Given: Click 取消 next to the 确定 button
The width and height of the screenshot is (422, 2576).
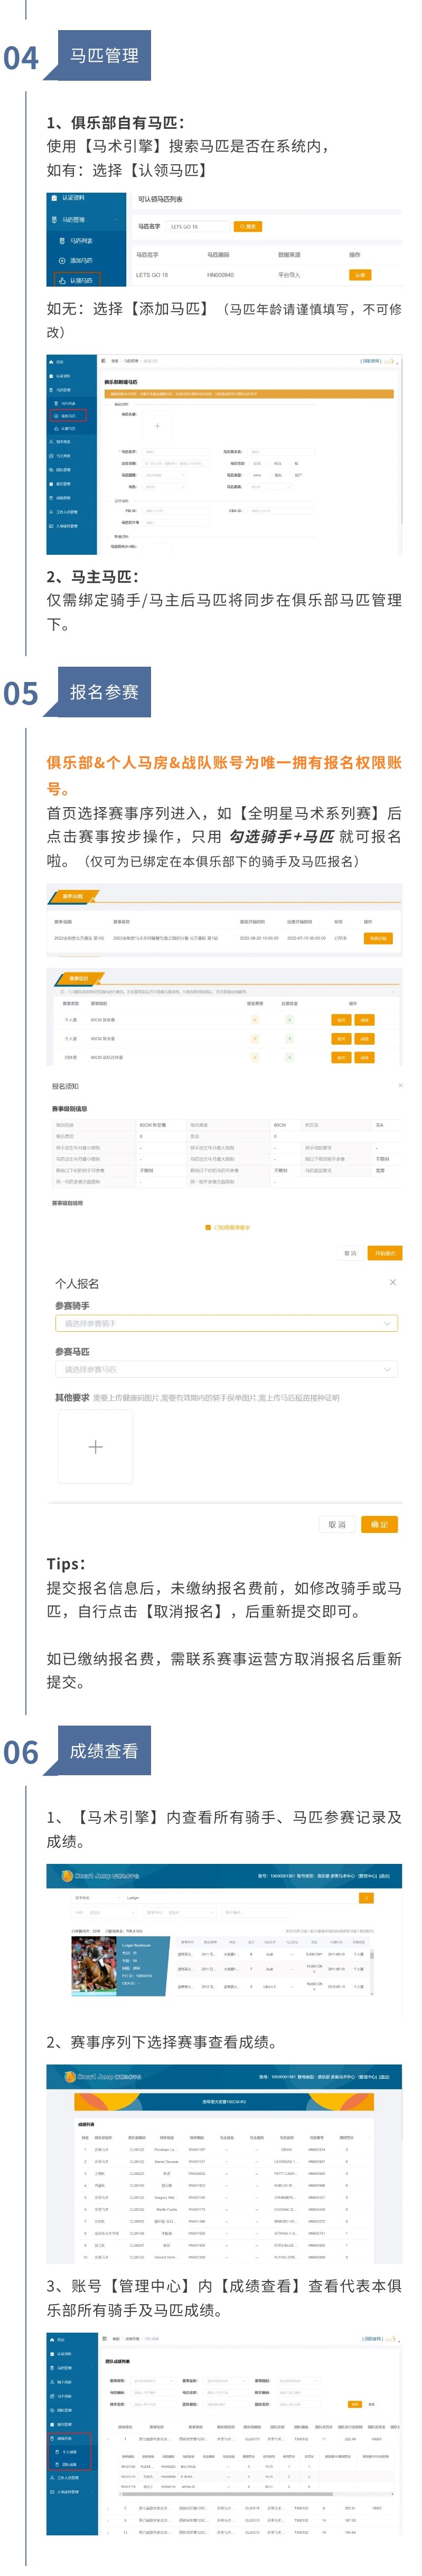Looking at the screenshot, I should (x=338, y=1525).
